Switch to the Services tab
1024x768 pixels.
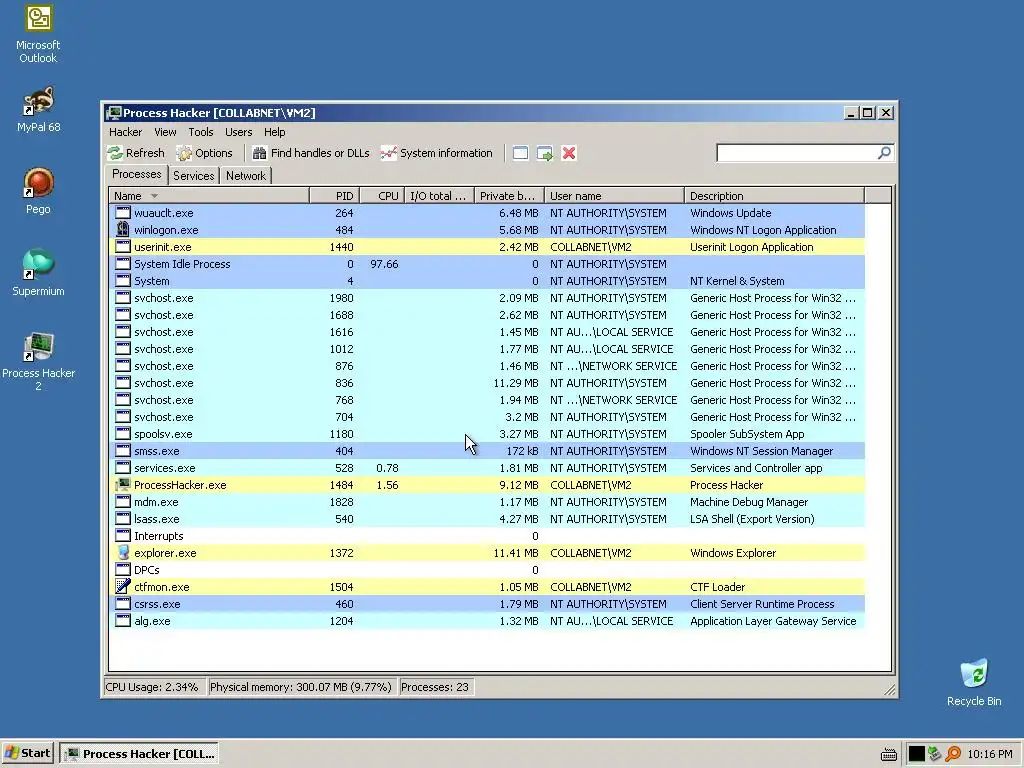[x=193, y=176]
